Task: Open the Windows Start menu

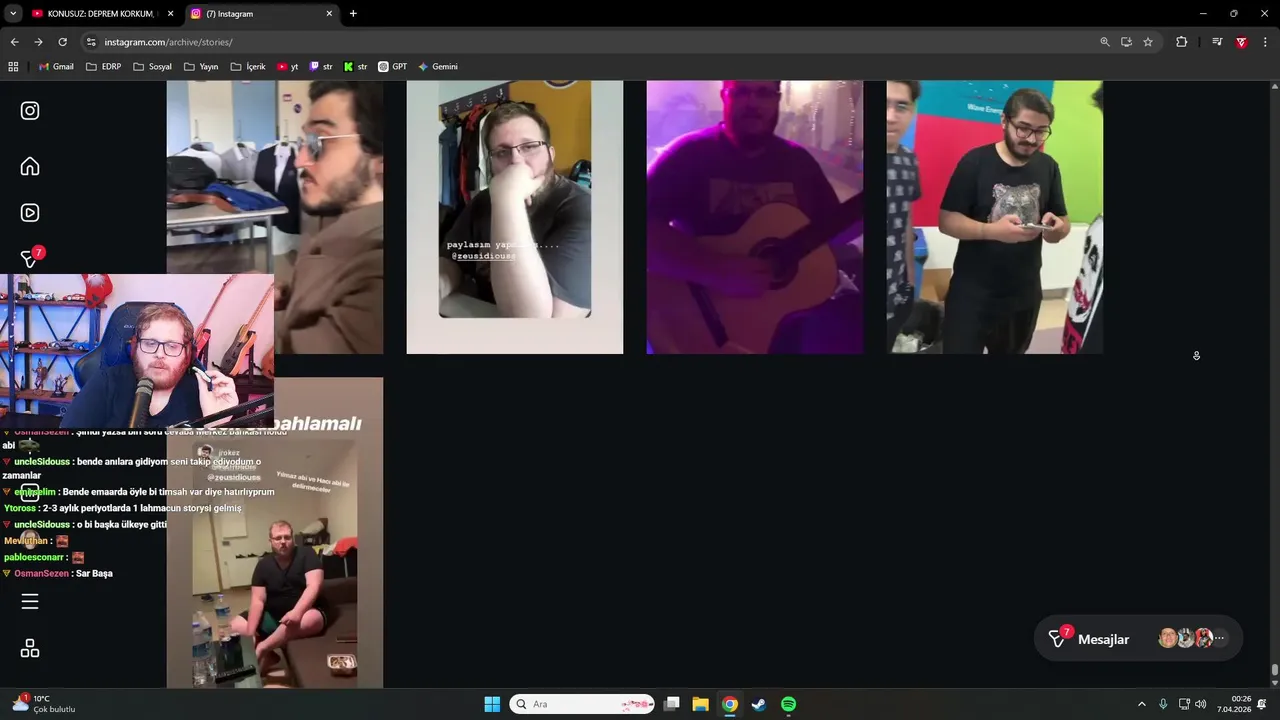Action: click(x=492, y=704)
